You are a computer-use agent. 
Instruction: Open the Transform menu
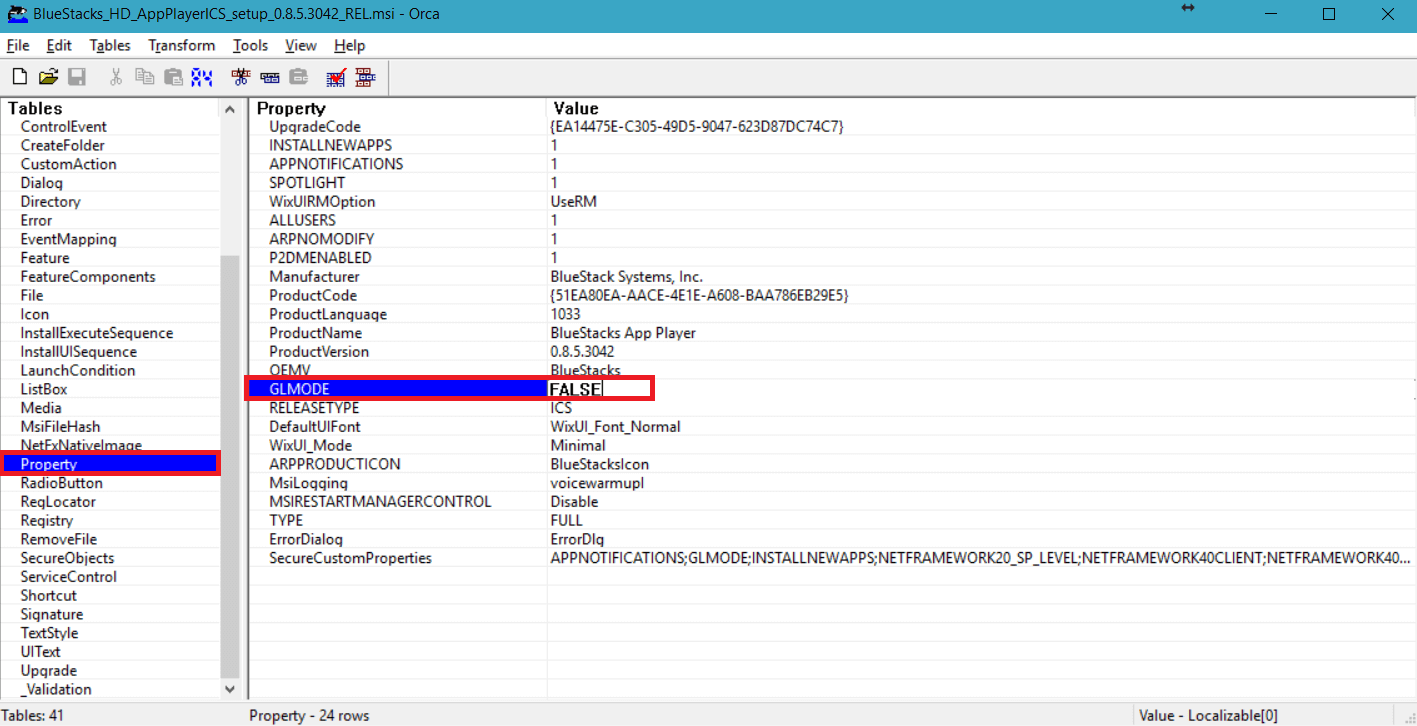point(181,45)
